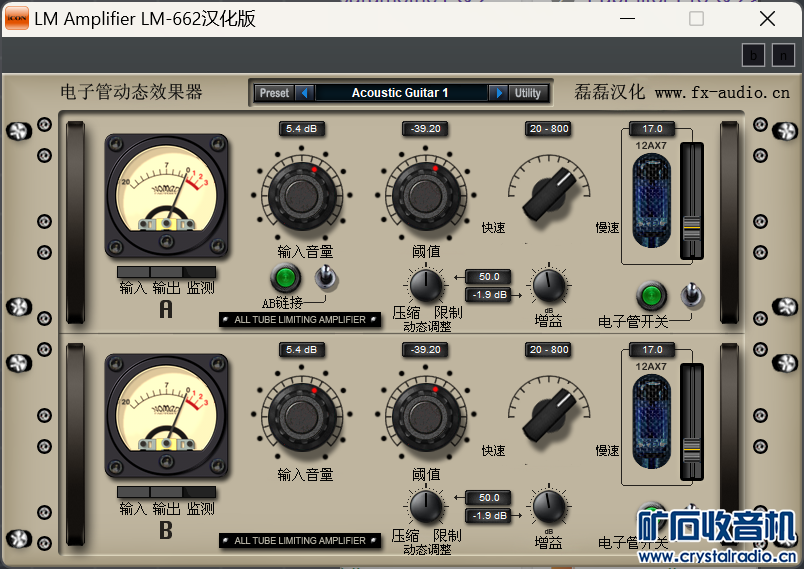Open the Utility menu
Image resolution: width=804 pixels, height=569 pixels.
pyautogui.click(x=528, y=93)
